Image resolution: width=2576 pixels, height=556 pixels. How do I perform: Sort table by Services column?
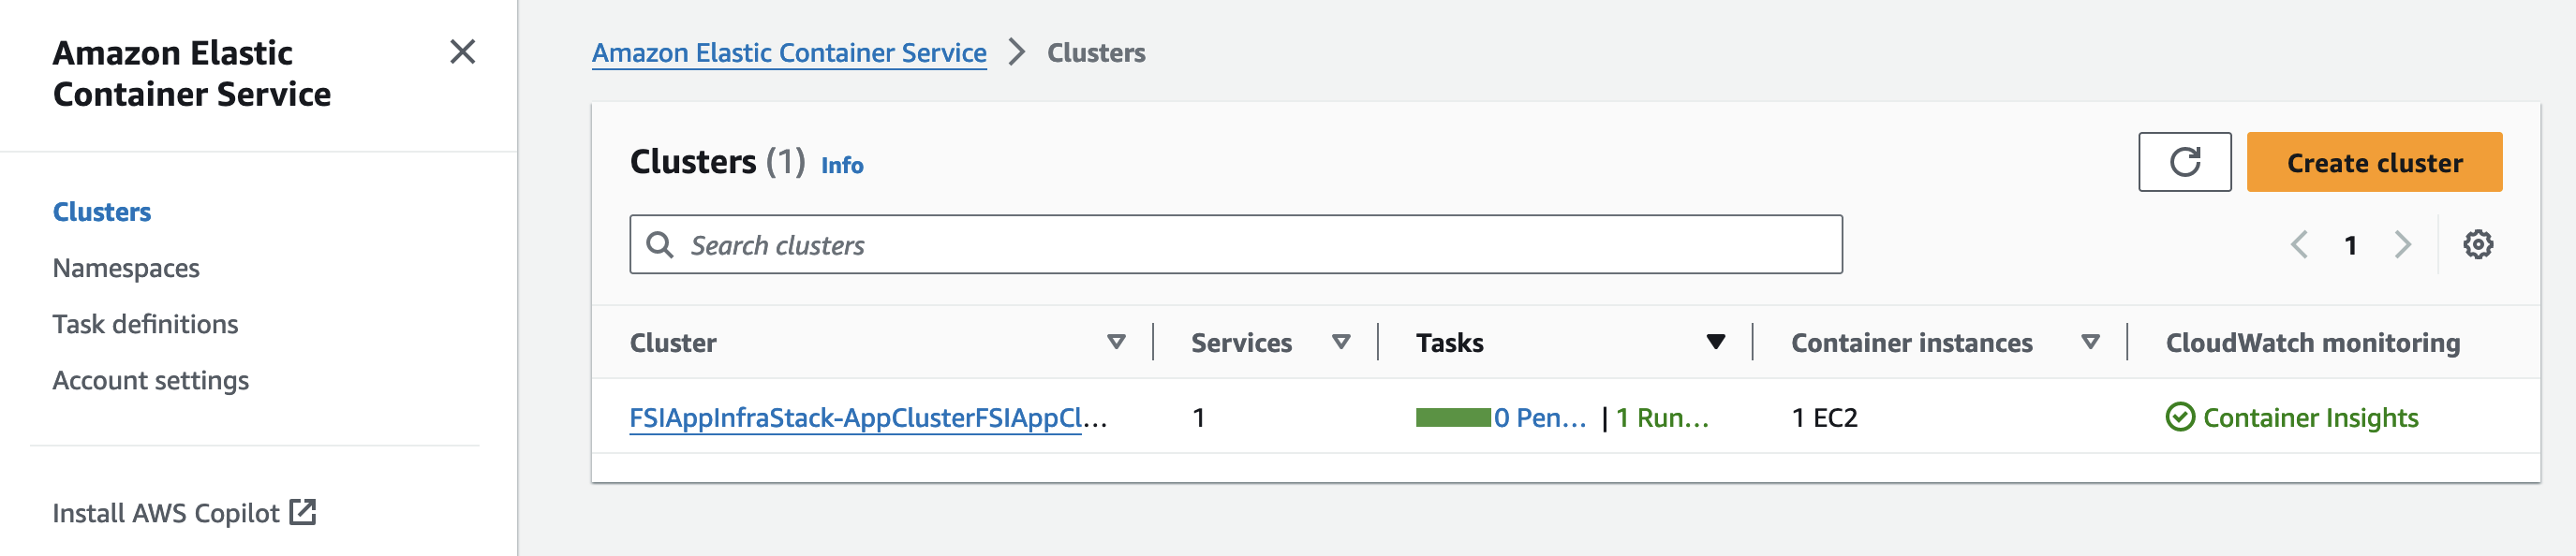pyautogui.click(x=1341, y=342)
